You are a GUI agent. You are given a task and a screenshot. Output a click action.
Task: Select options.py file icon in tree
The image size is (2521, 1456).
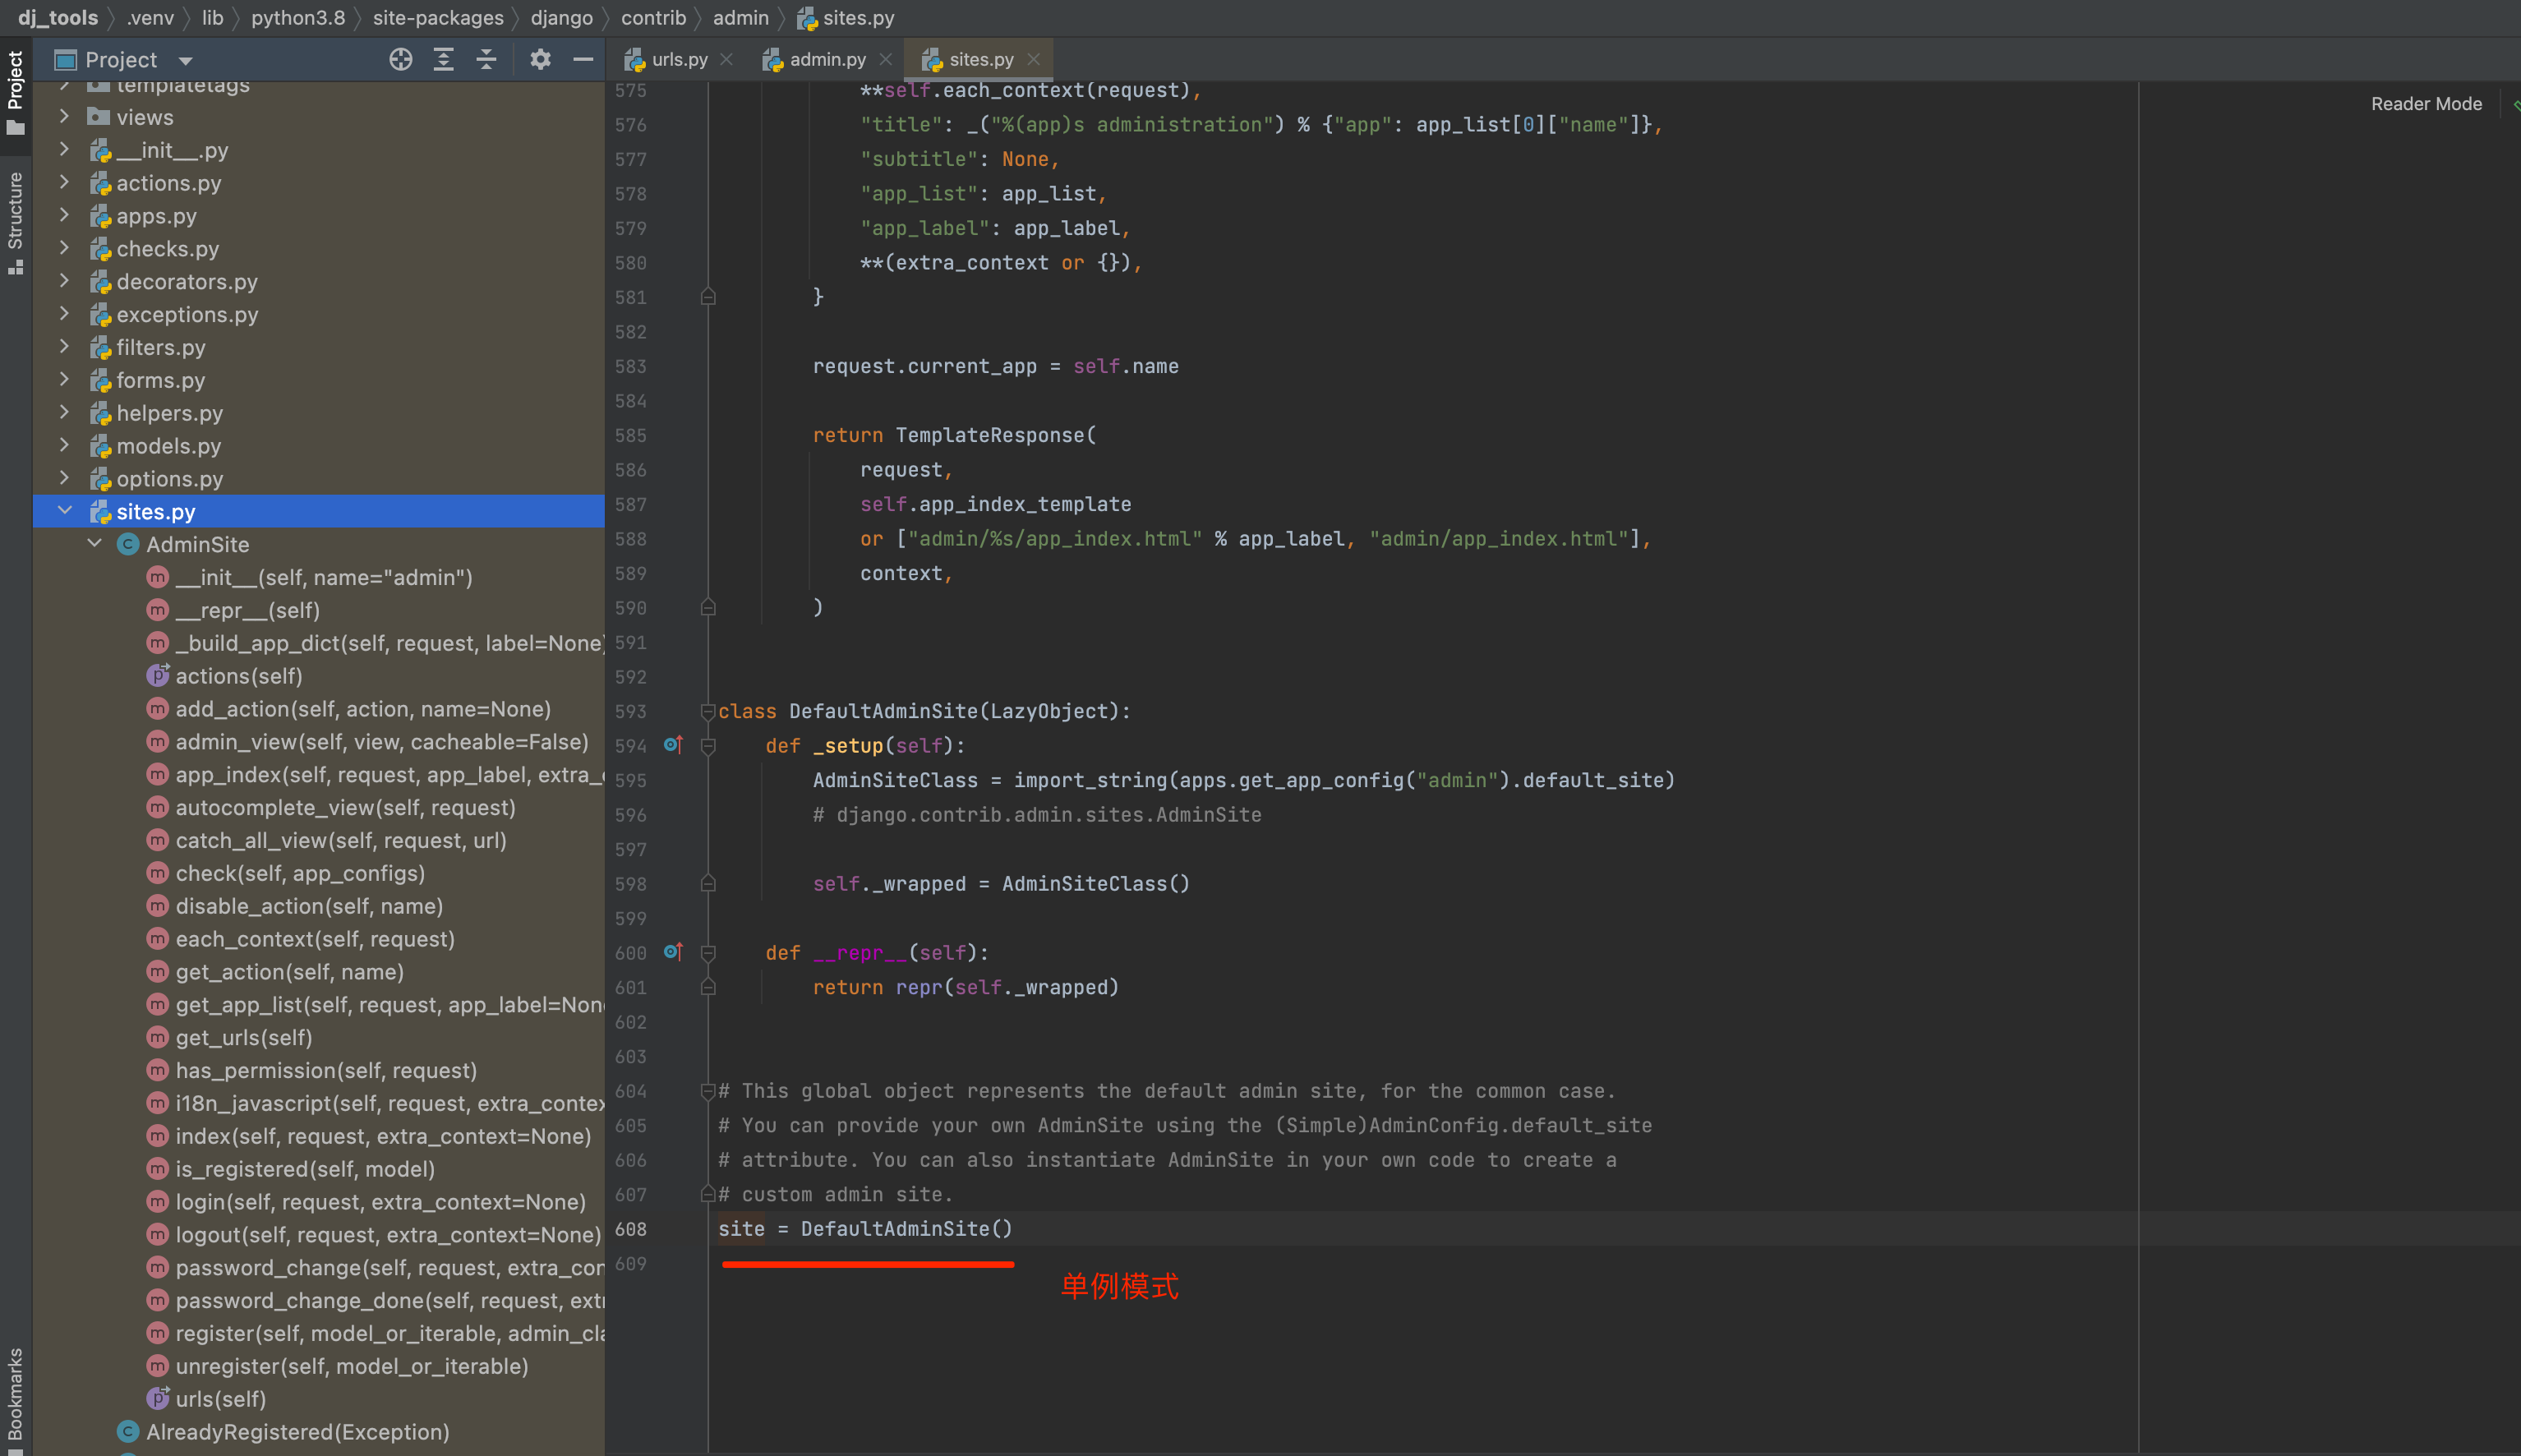tap(100, 479)
